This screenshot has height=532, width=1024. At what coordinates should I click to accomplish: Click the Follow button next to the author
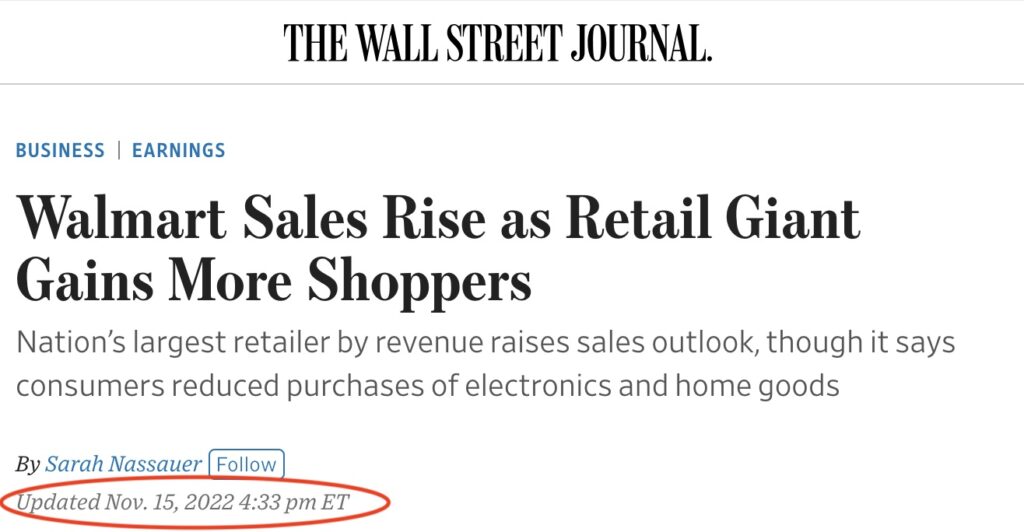[x=246, y=464]
